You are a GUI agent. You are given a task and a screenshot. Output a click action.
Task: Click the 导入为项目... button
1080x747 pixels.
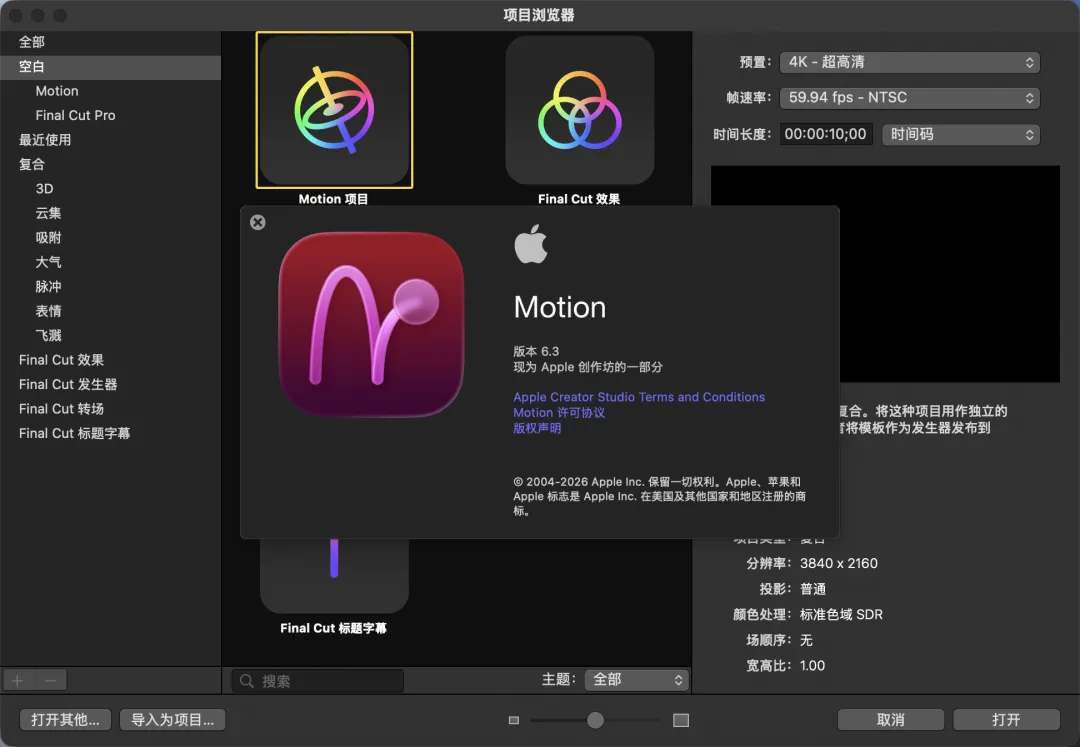pos(172,720)
